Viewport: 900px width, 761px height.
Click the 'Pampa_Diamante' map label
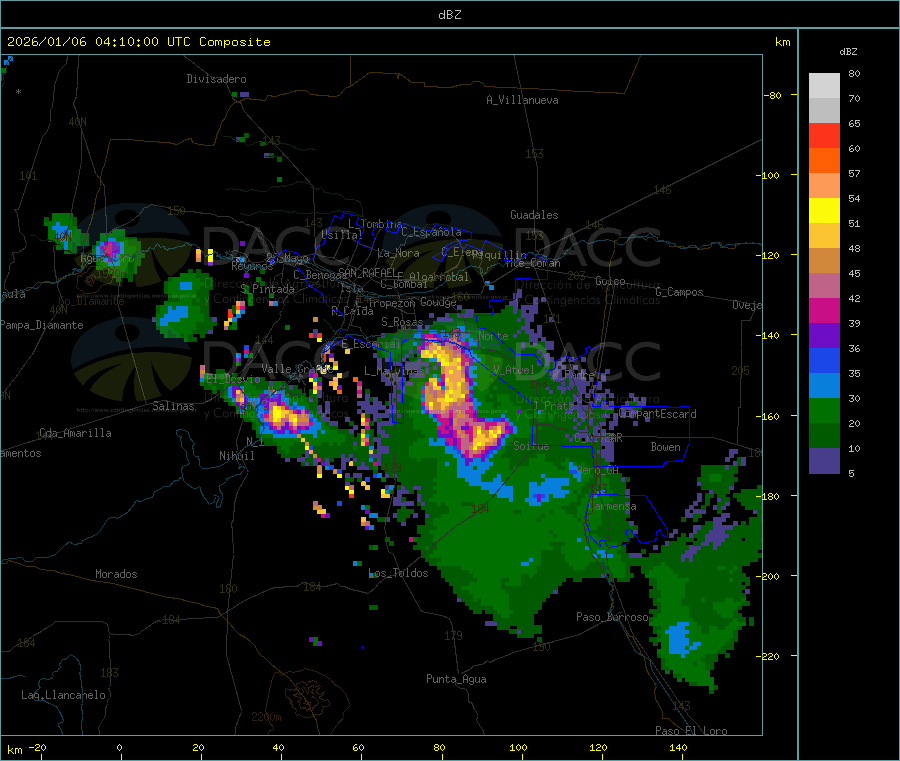tap(42, 325)
